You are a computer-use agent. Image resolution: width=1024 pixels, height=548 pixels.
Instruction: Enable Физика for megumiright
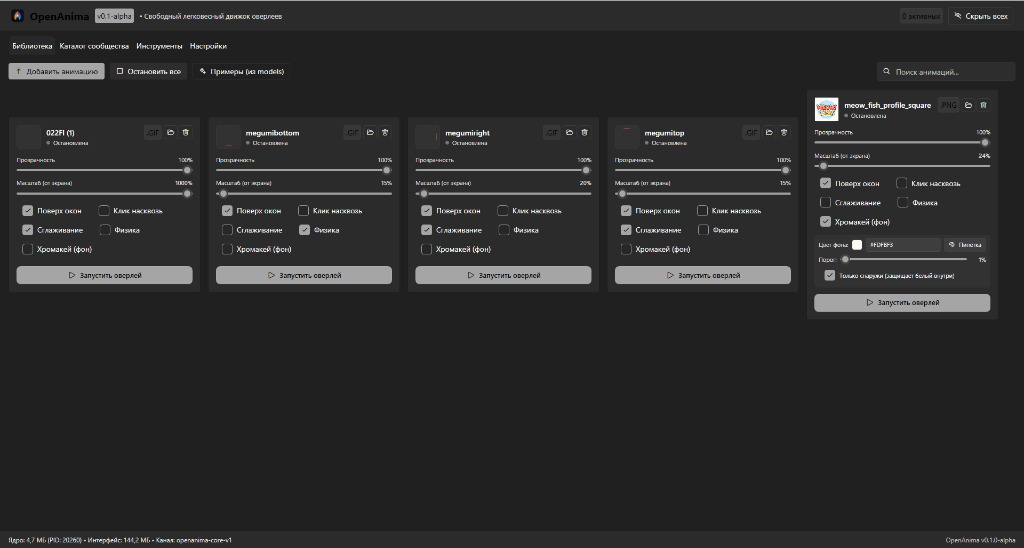click(504, 230)
